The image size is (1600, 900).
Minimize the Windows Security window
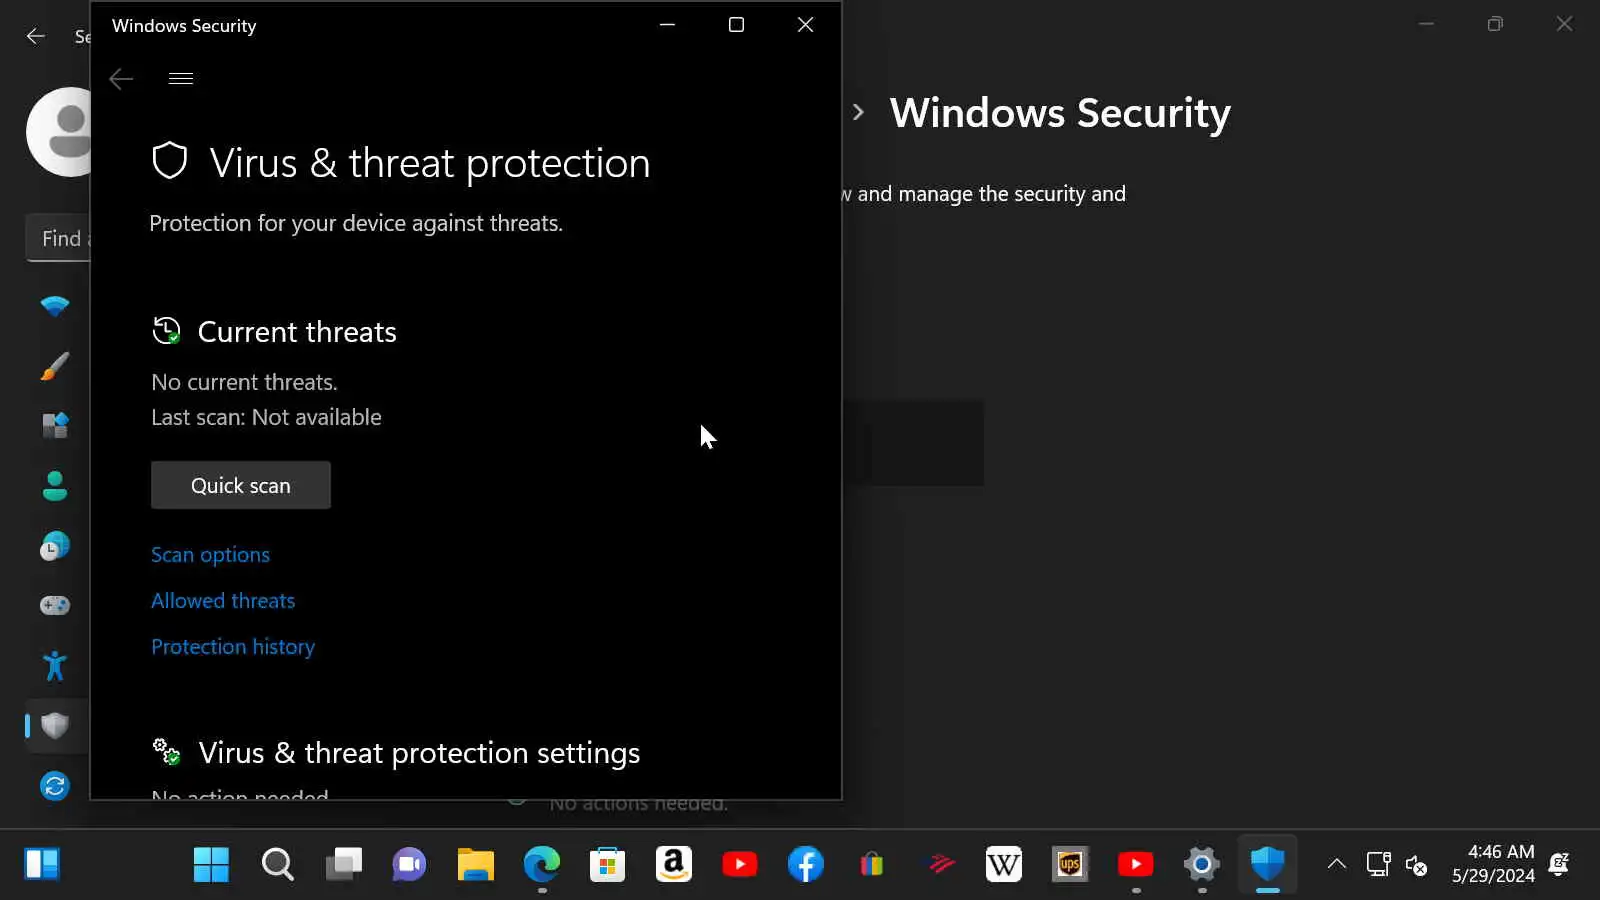[x=667, y=25]
